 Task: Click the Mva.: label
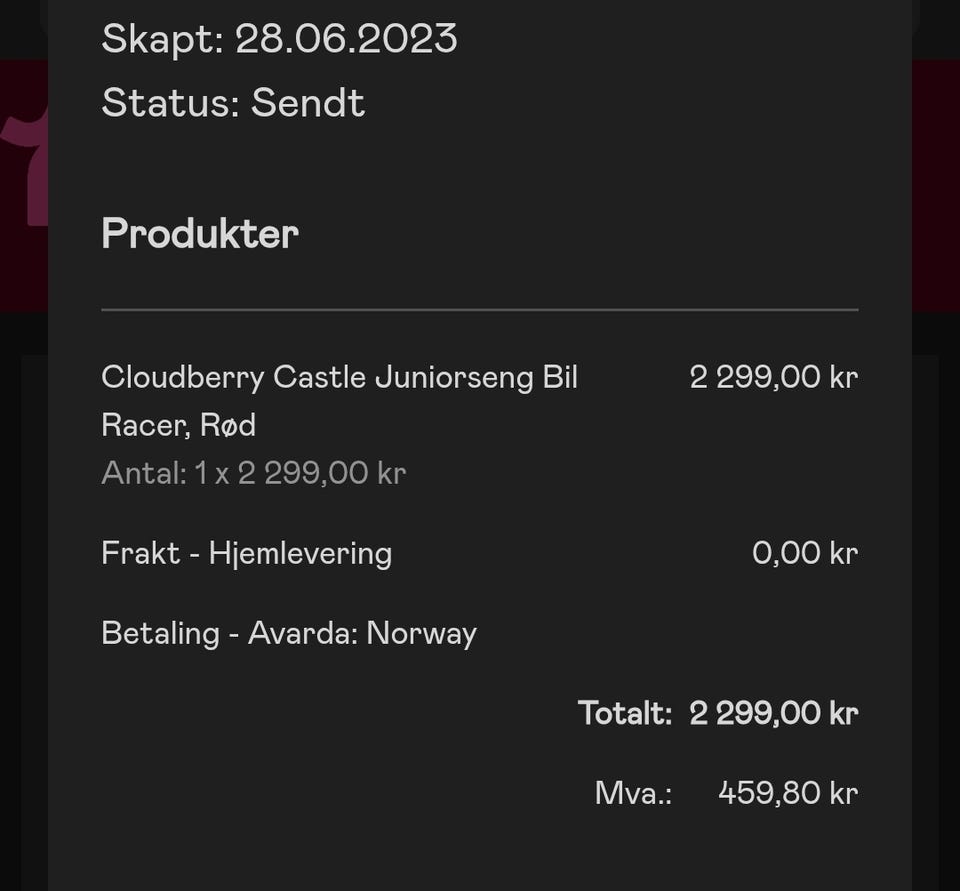click(633, 794)
